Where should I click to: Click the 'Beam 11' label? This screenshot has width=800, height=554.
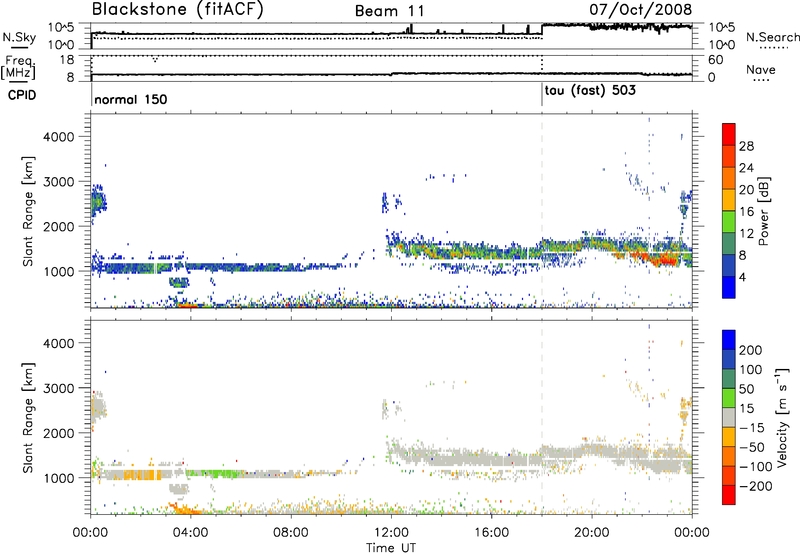pos(389,11)
